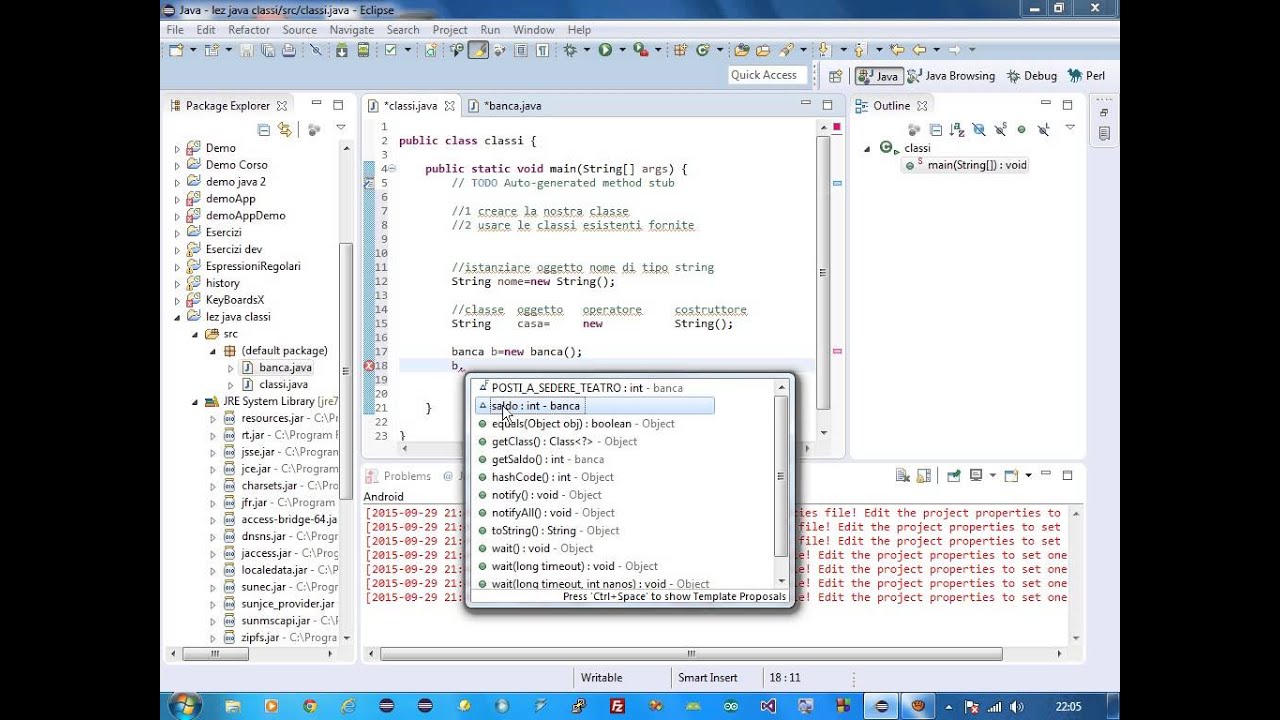Open the Outline view menu triangle

click(1070, 127)
